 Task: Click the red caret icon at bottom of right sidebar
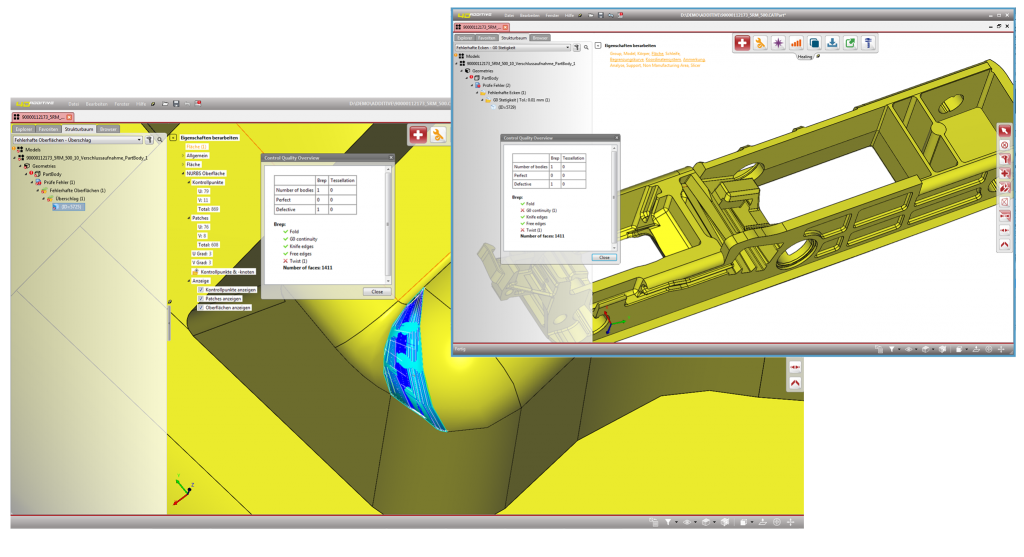[x=1004, y=245]
